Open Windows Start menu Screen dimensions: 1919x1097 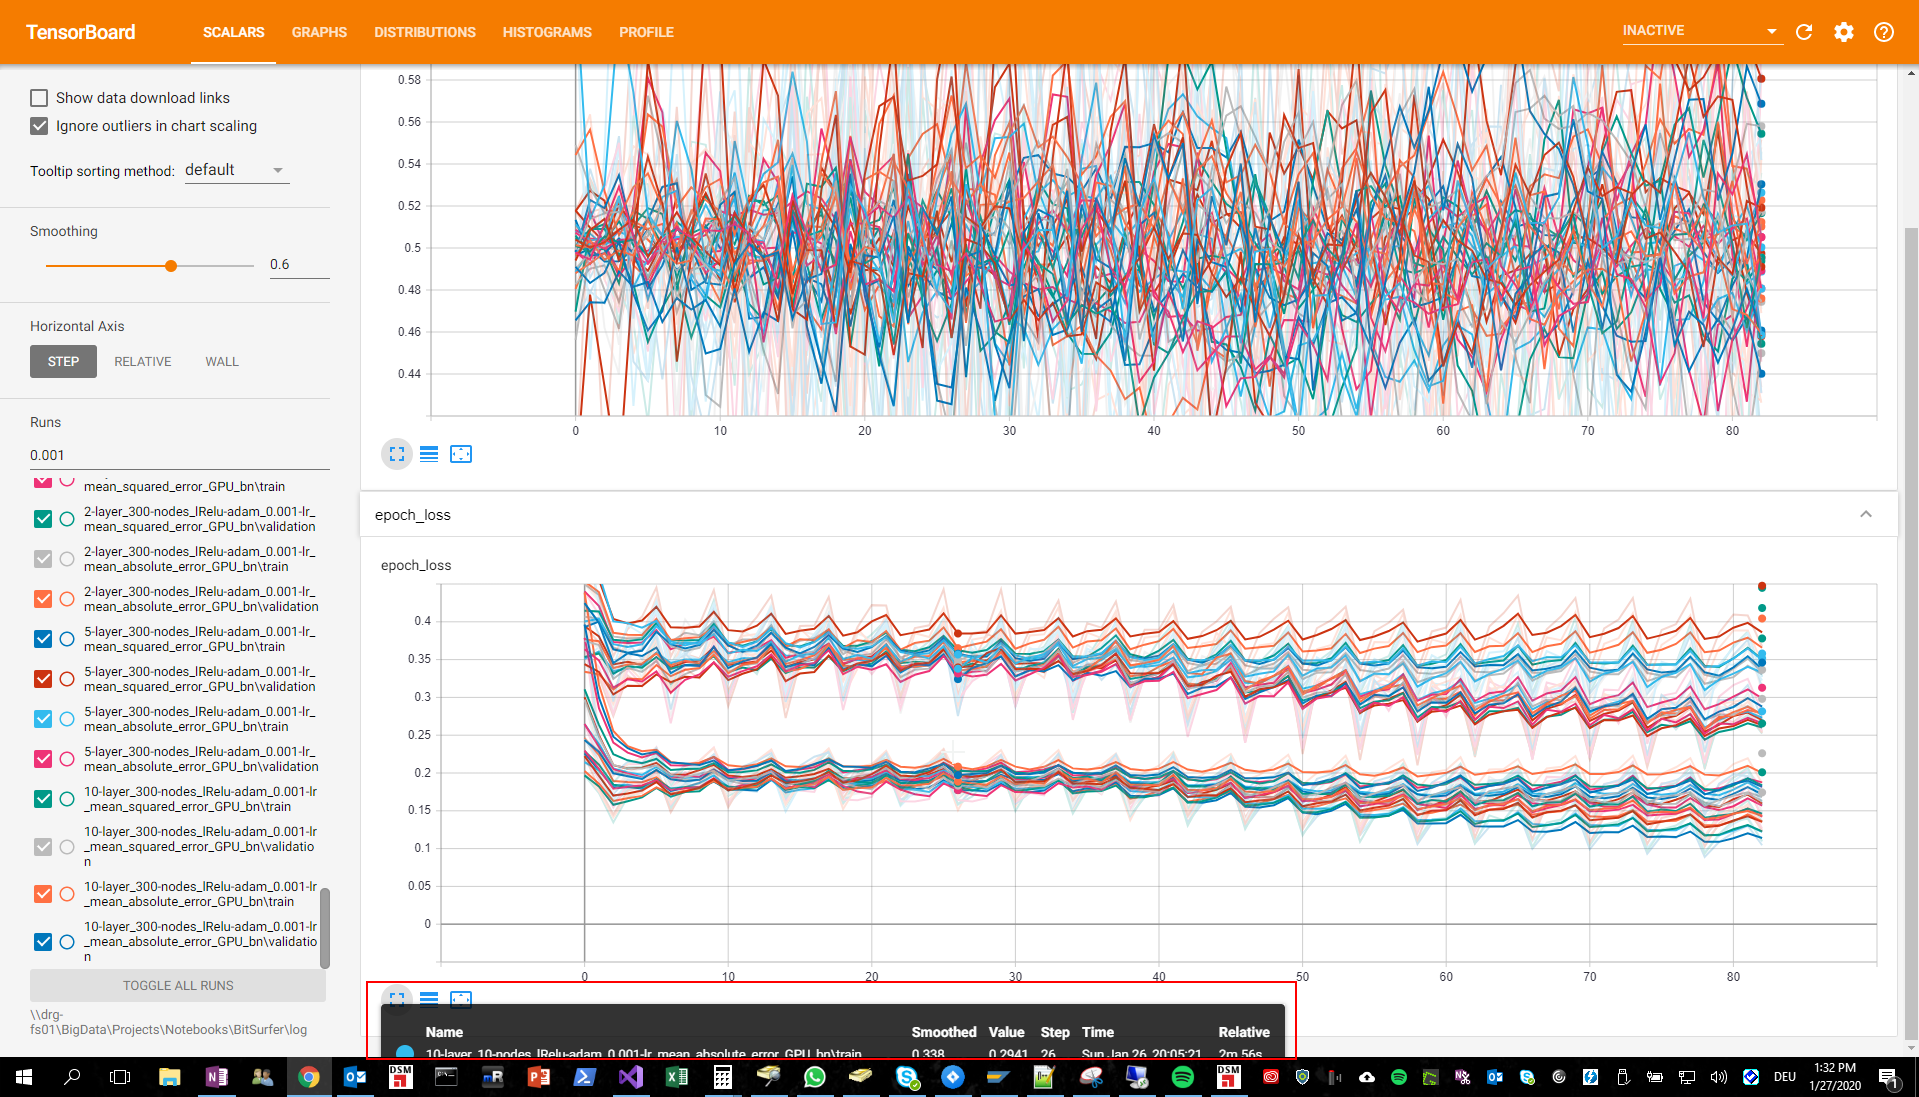[x=24, y=1077]
